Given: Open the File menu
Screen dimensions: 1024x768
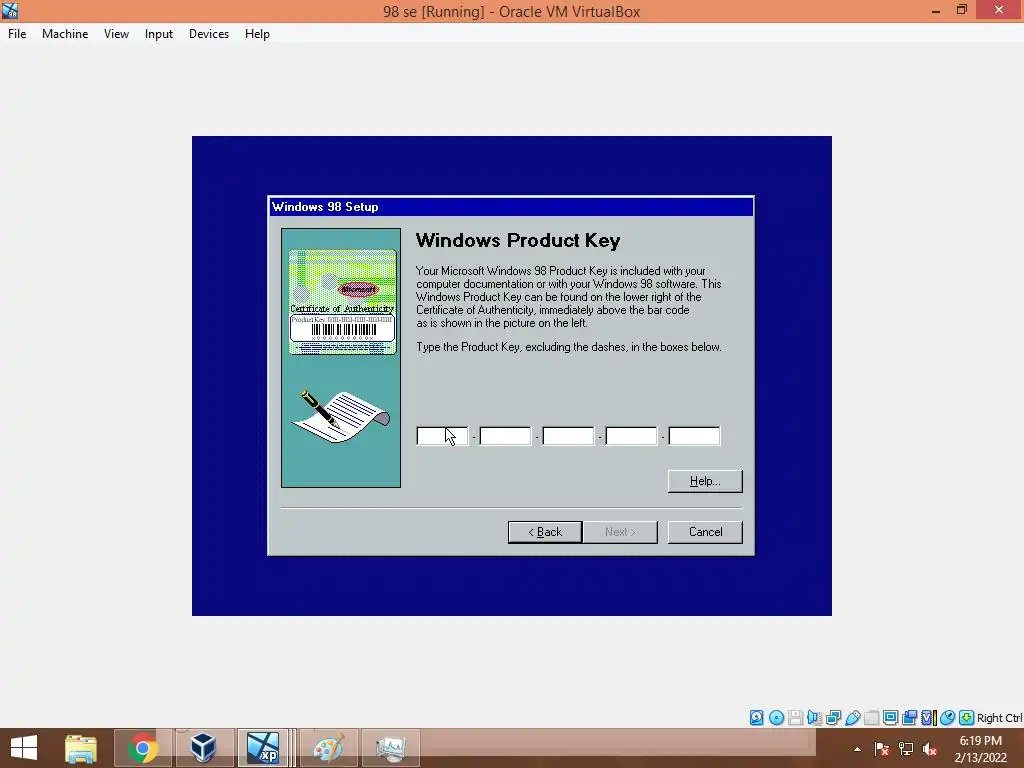Looking at the screenshot, I should (x=17, y=34).
